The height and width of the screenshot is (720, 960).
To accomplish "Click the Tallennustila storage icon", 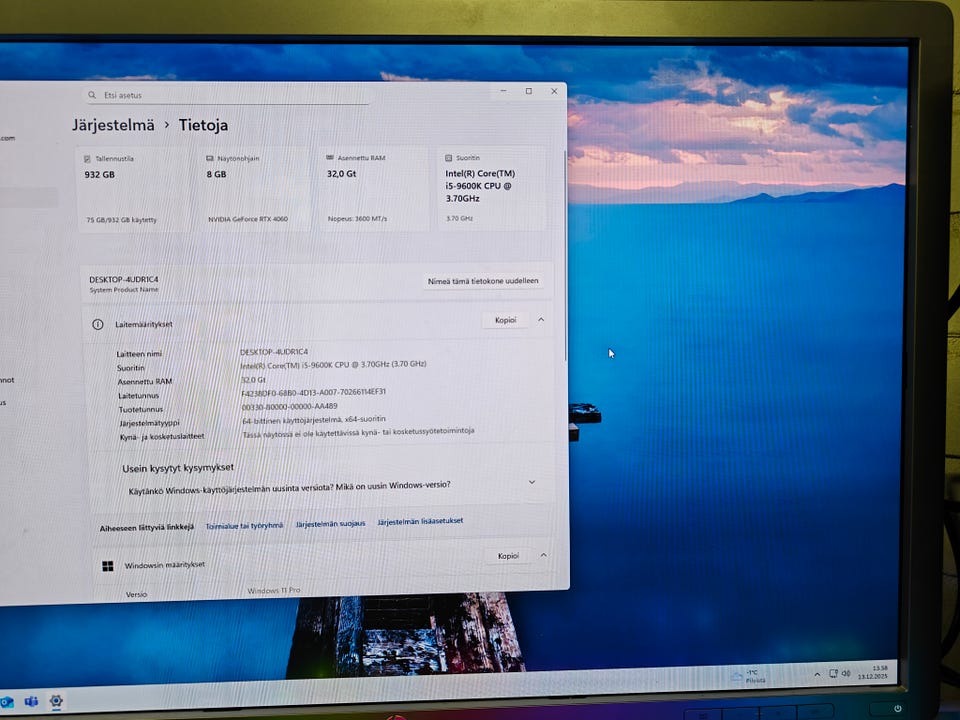I will pos(88,159).
